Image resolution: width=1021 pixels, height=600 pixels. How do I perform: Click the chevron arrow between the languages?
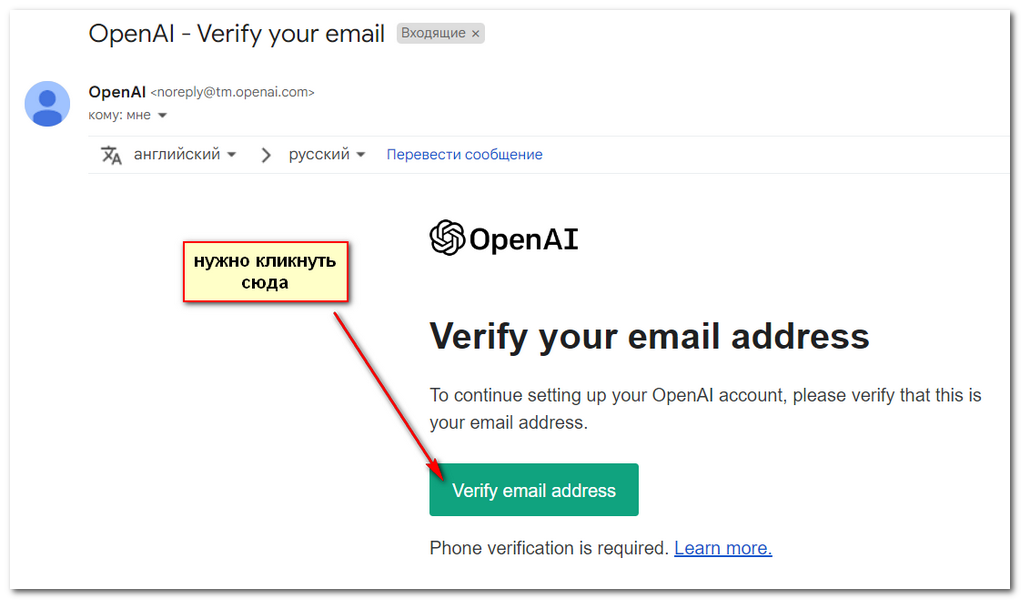[x=265, y=155]
